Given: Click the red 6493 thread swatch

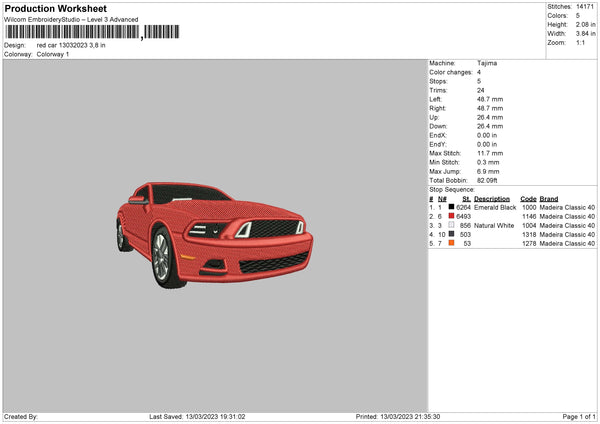Looking at the screenshot, I should (x=452, y=216).
